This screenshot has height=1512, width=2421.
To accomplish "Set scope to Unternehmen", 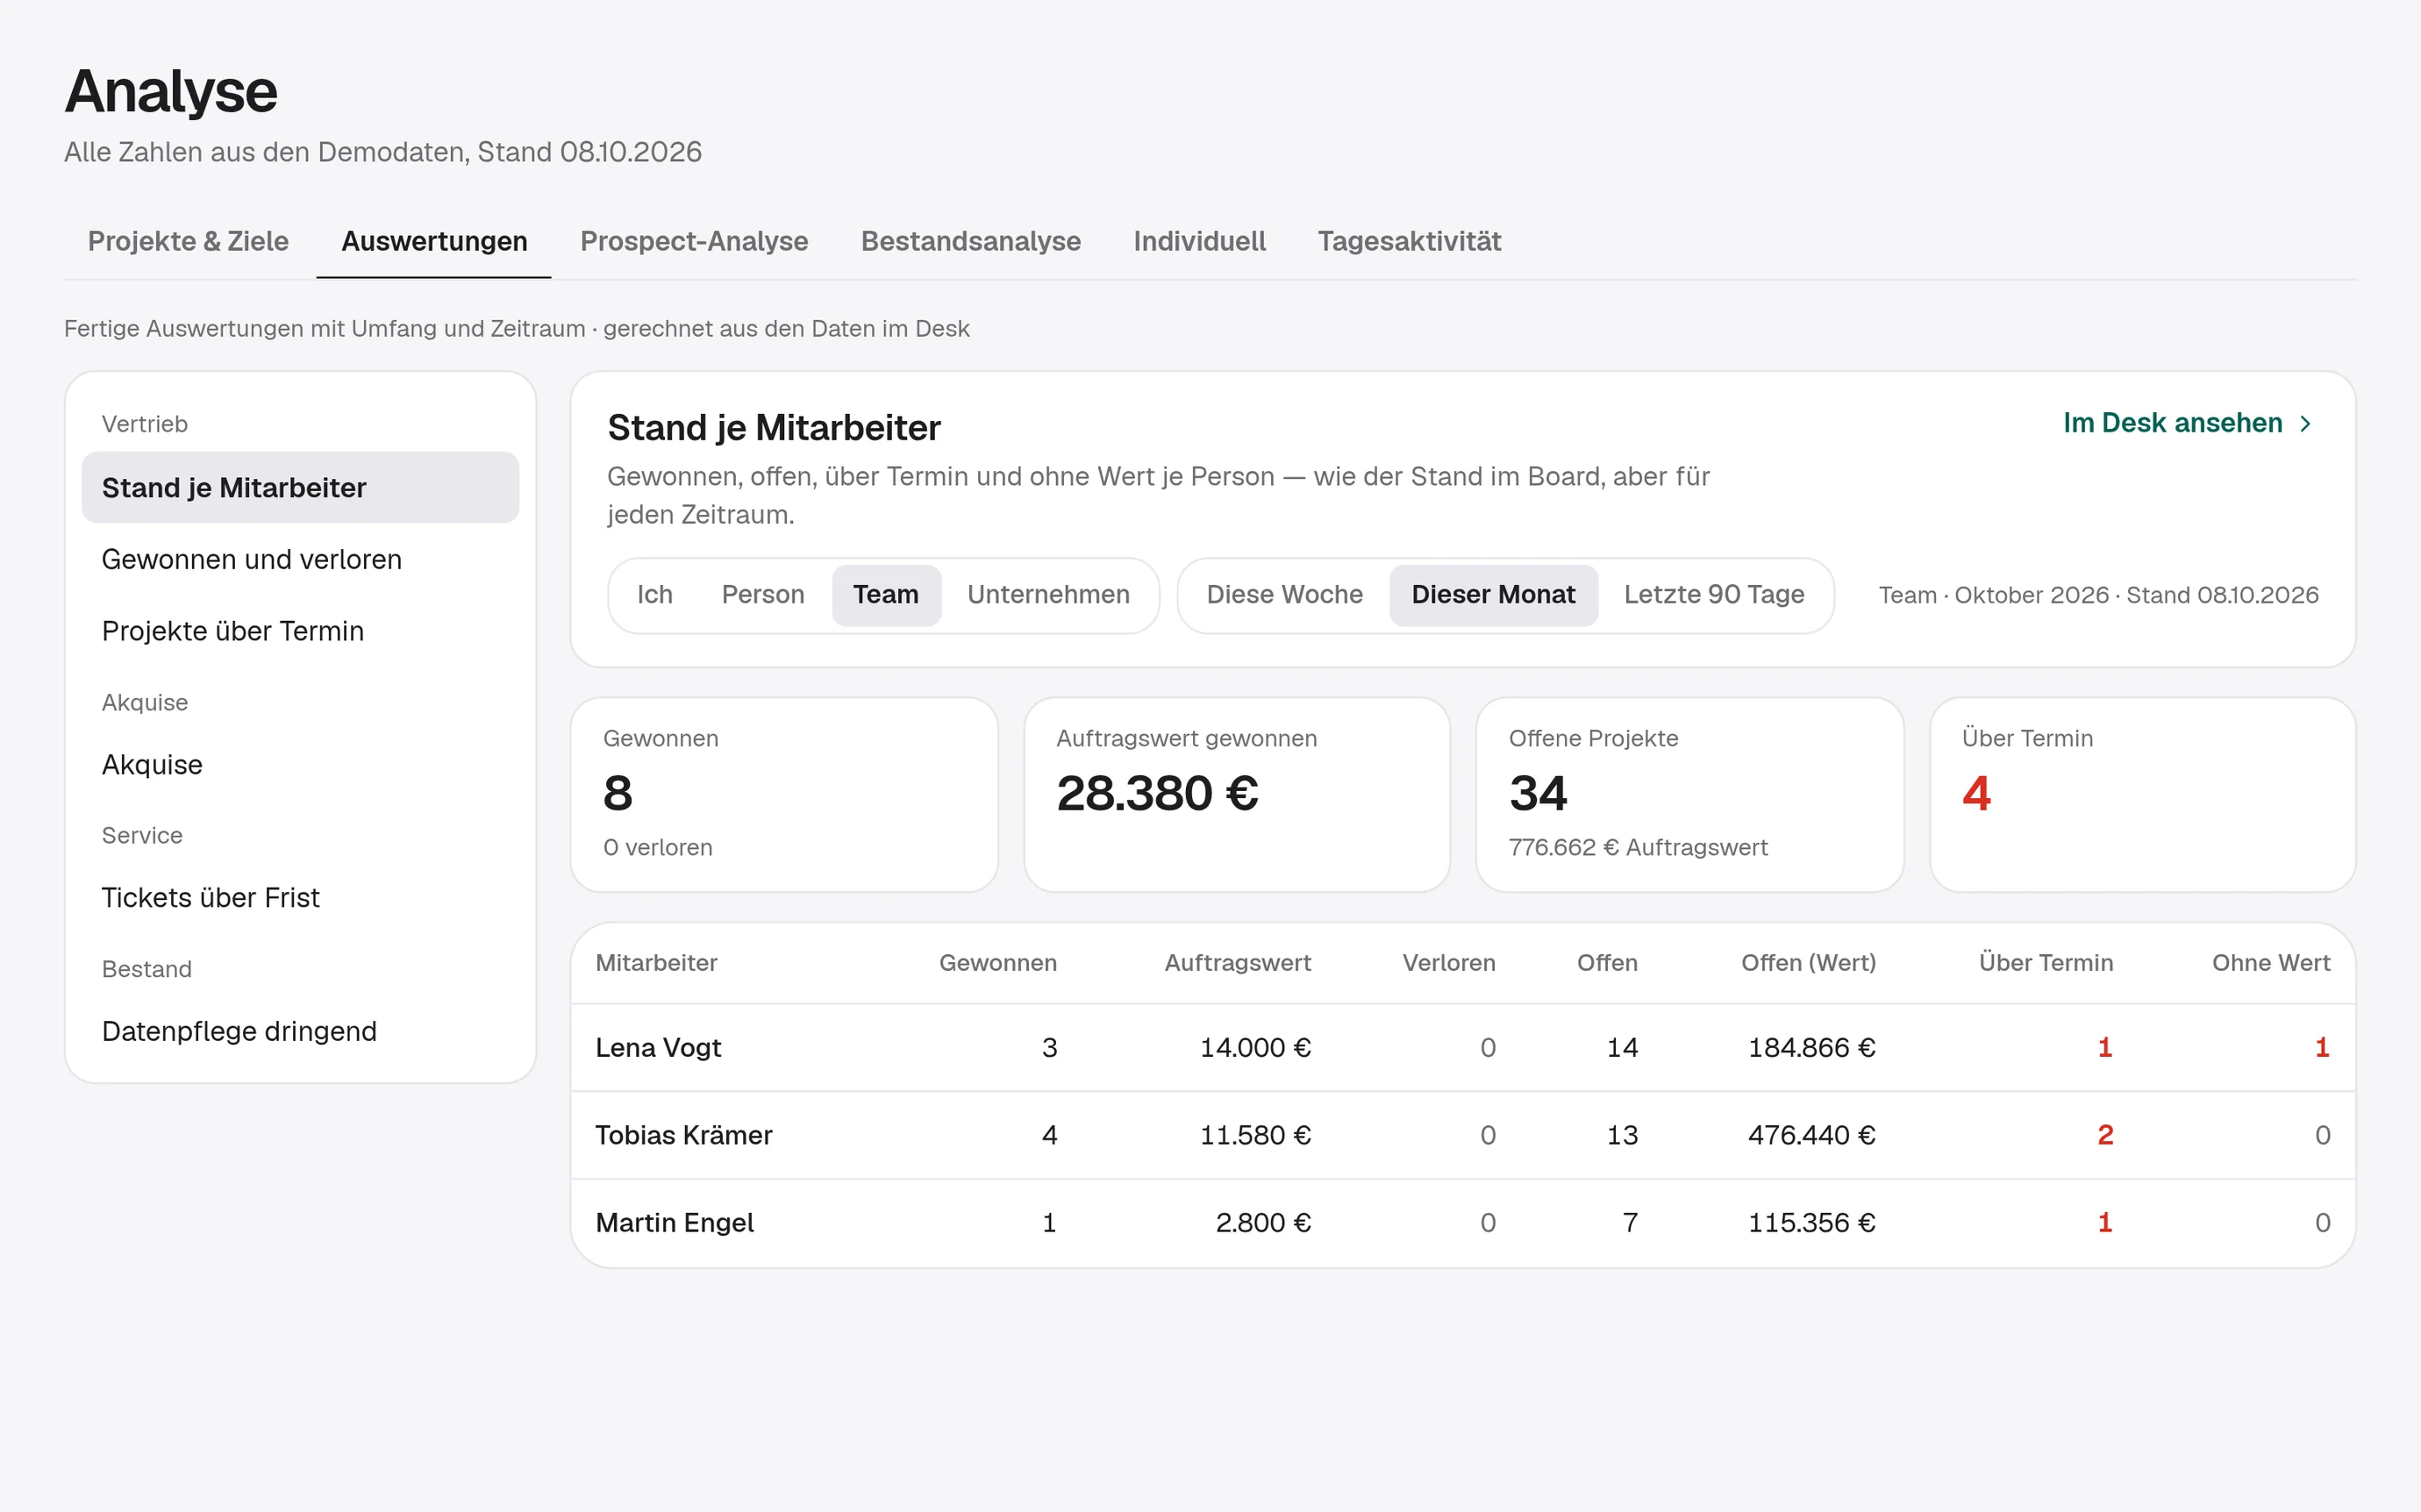I will coord(1048,595).
